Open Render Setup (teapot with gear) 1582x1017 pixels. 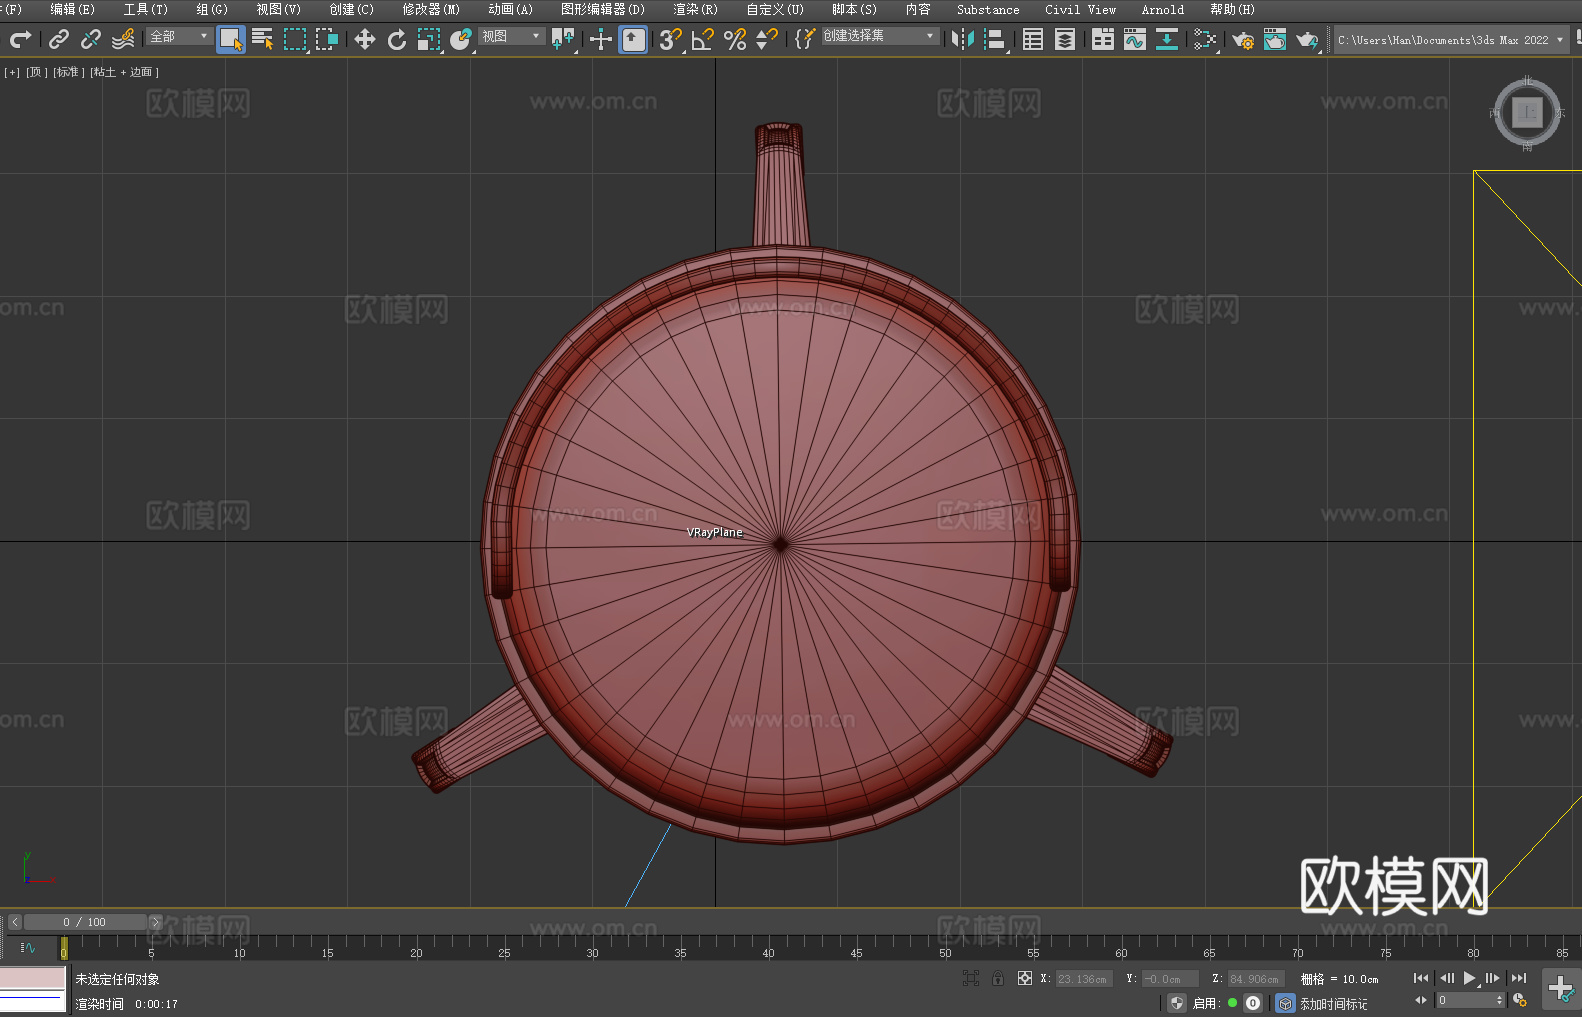[x=1243, y=39]
